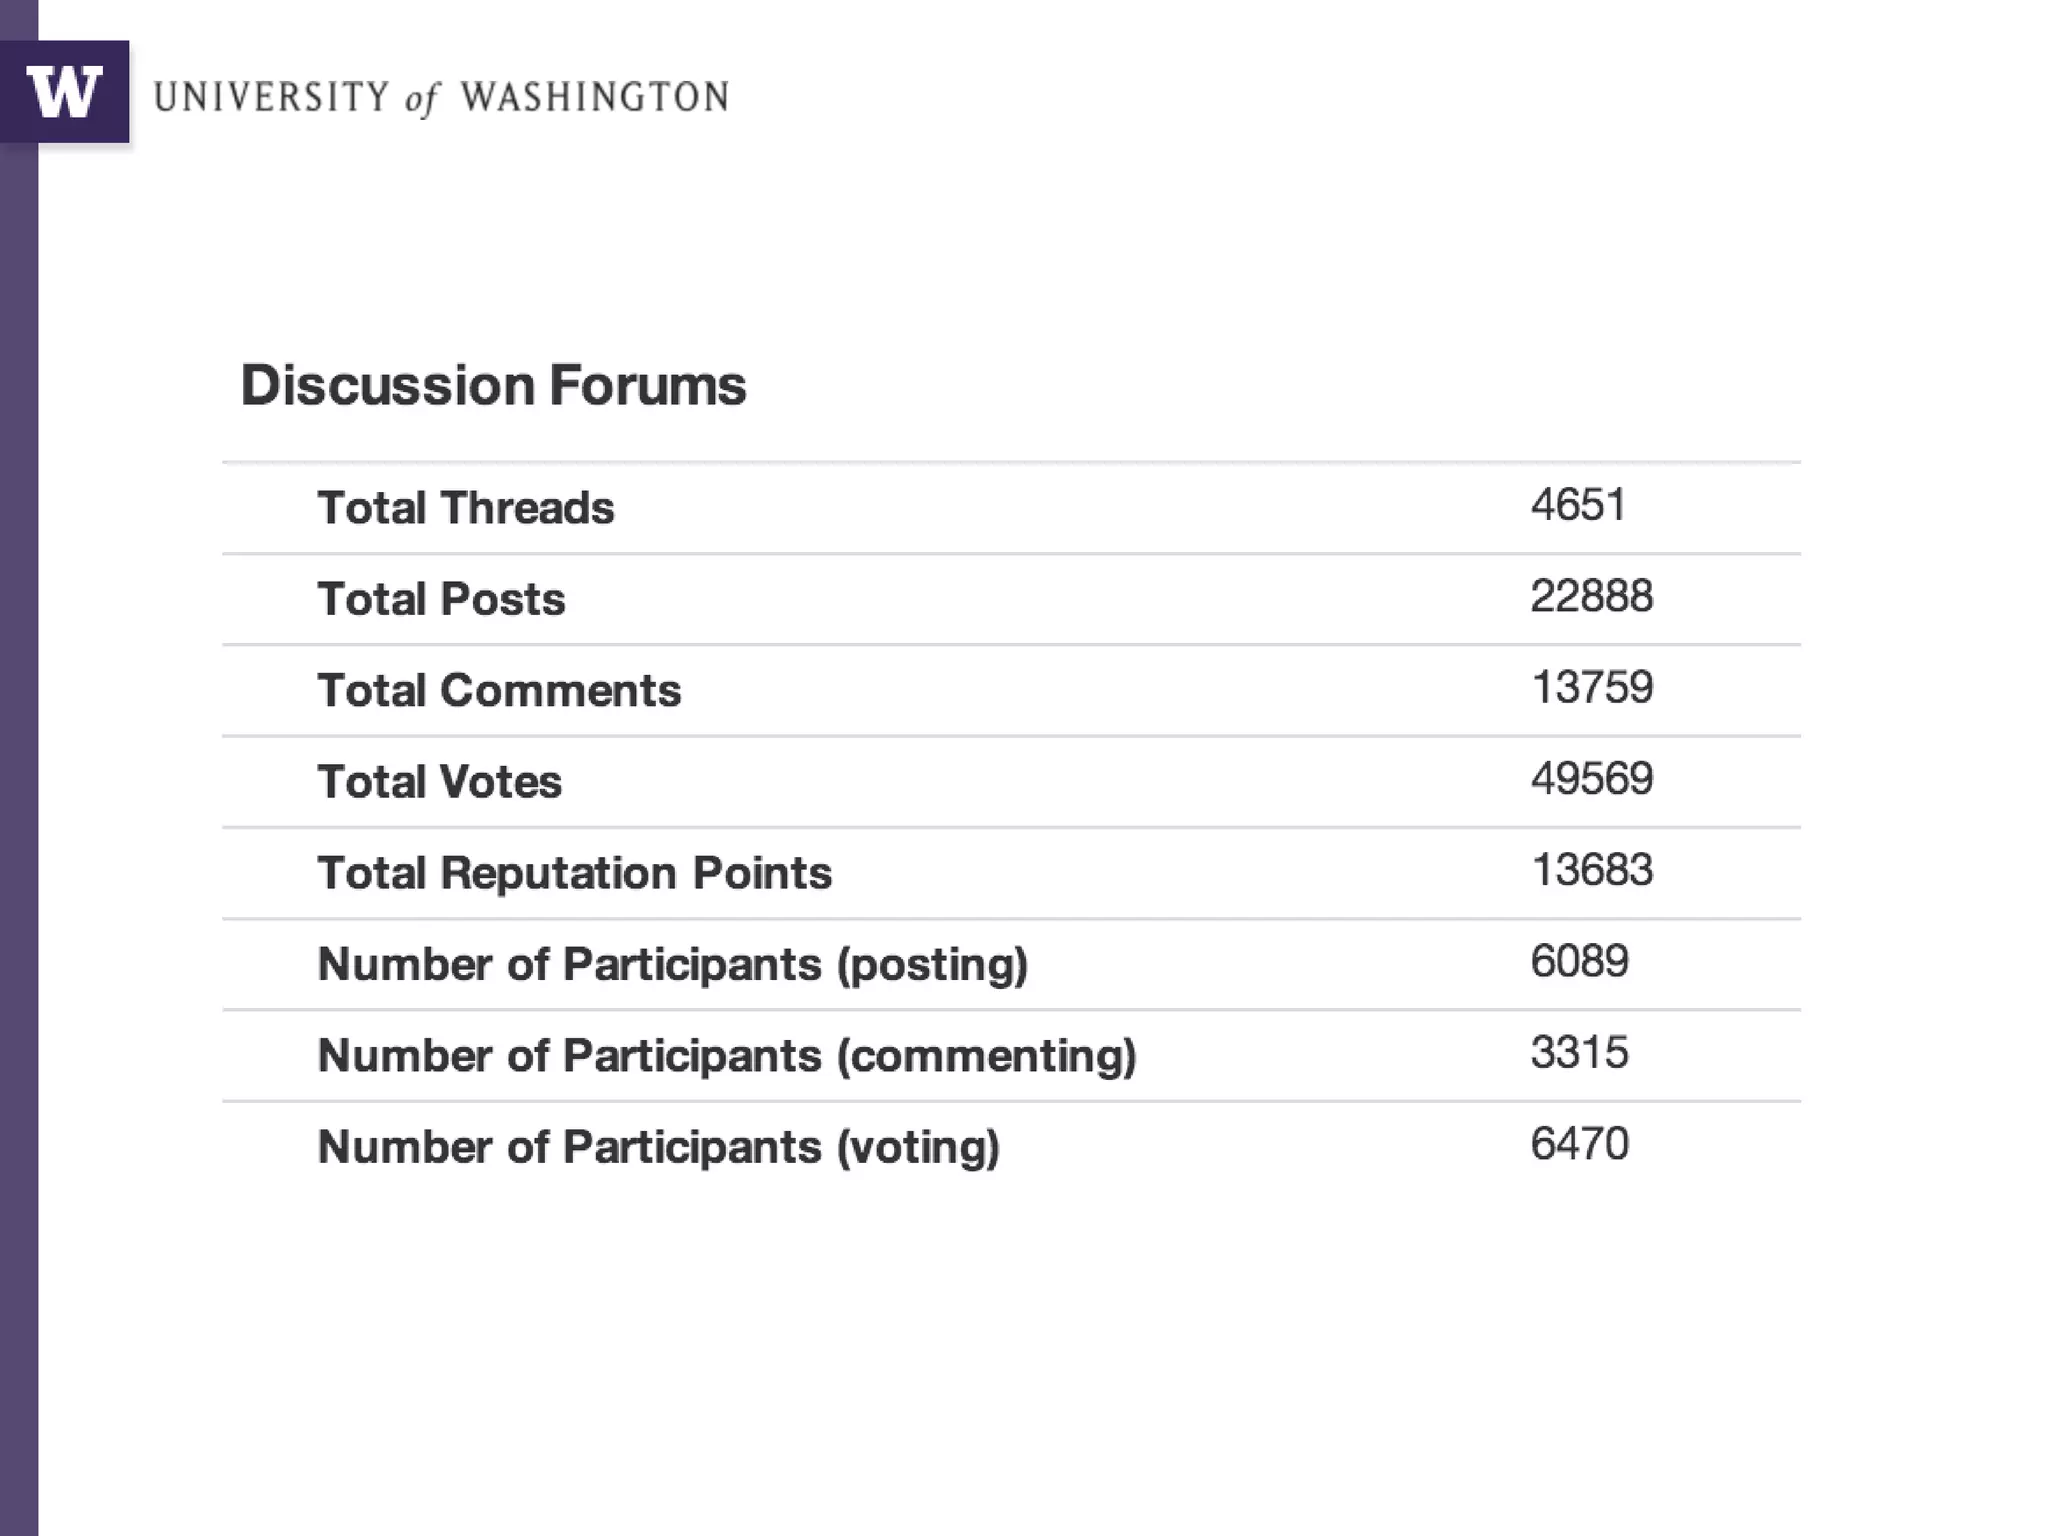
Task: Click the 4651 threads value
Action: click(1577, 504)
